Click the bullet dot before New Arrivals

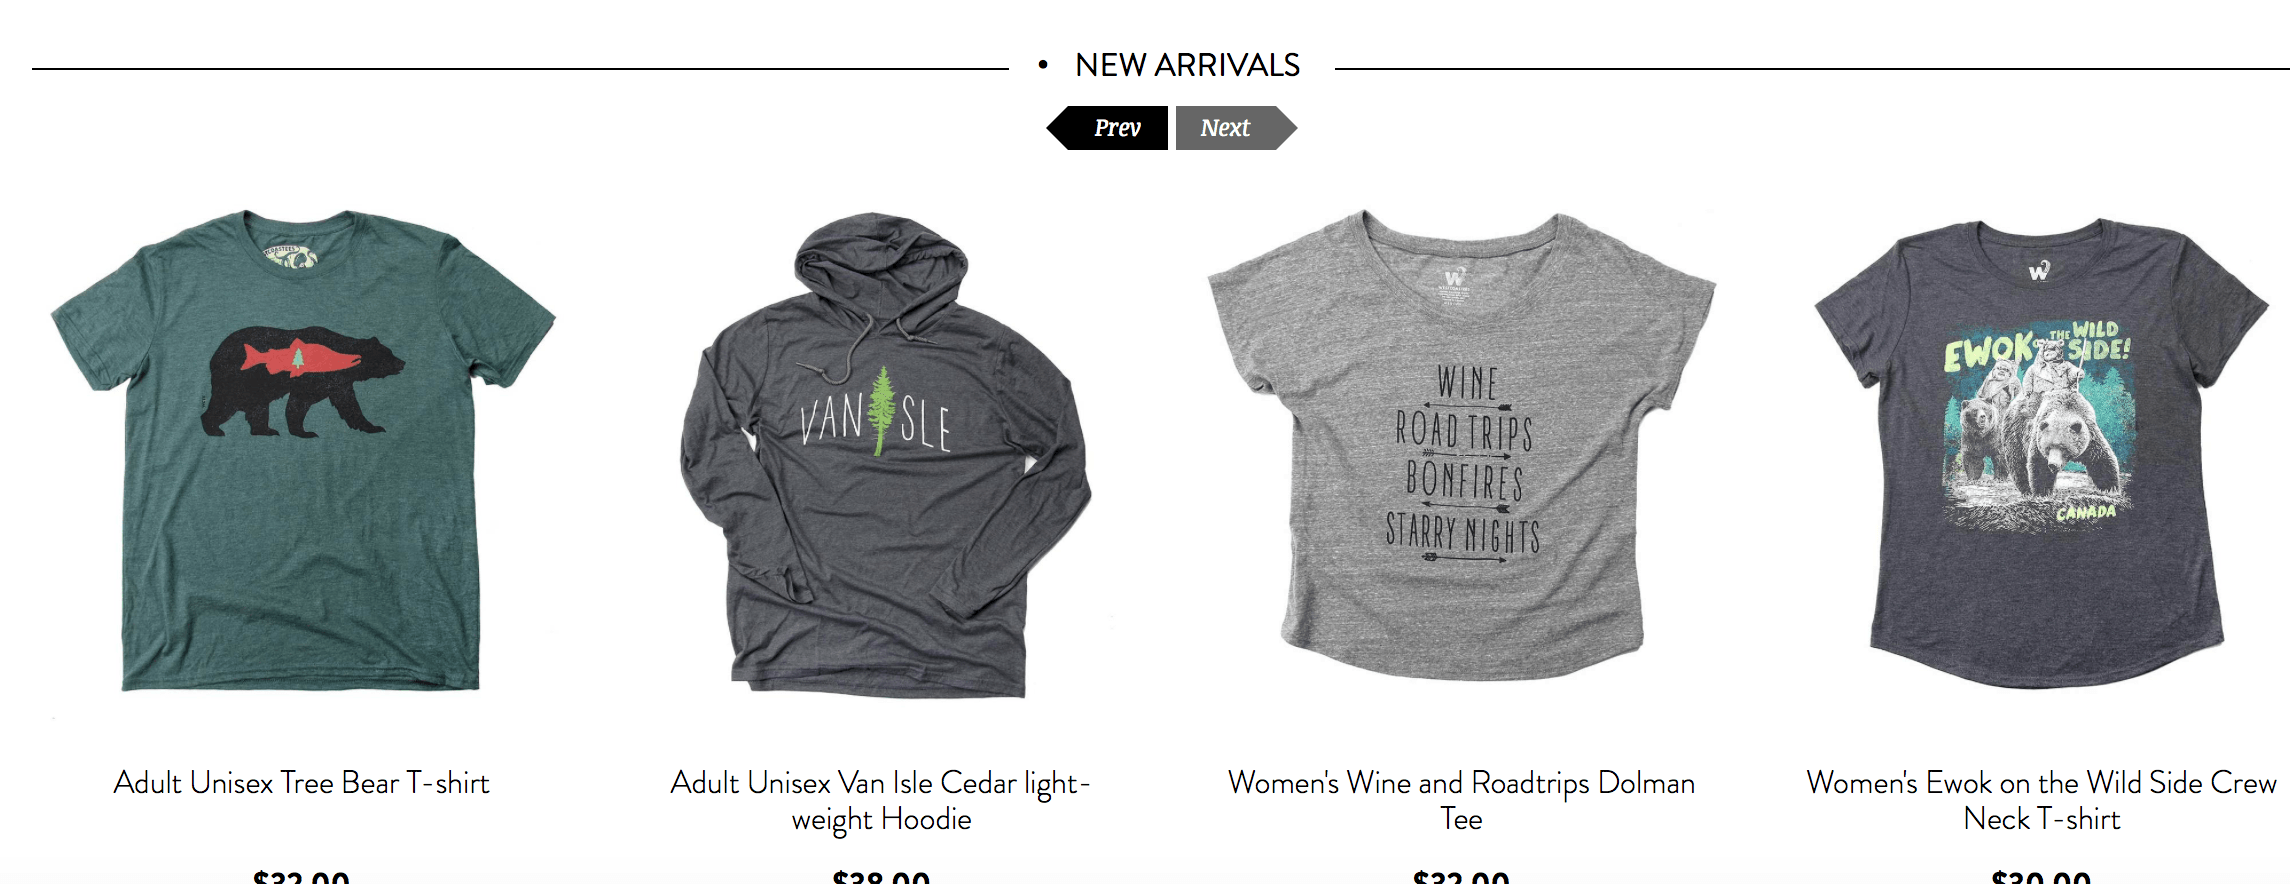pos(1043,65)
